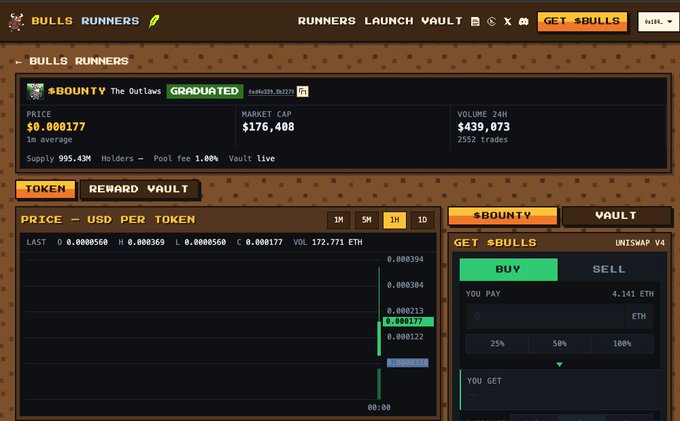Select the 5M chart interval
Screen dimensions: 680x421
pos(366,220)
